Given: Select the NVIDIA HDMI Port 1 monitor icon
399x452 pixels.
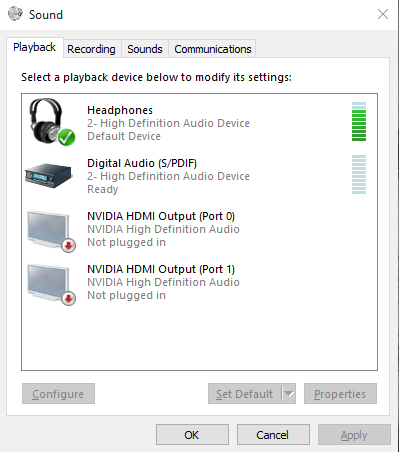Looking at the screenshot, I should (x=52, y=285).
